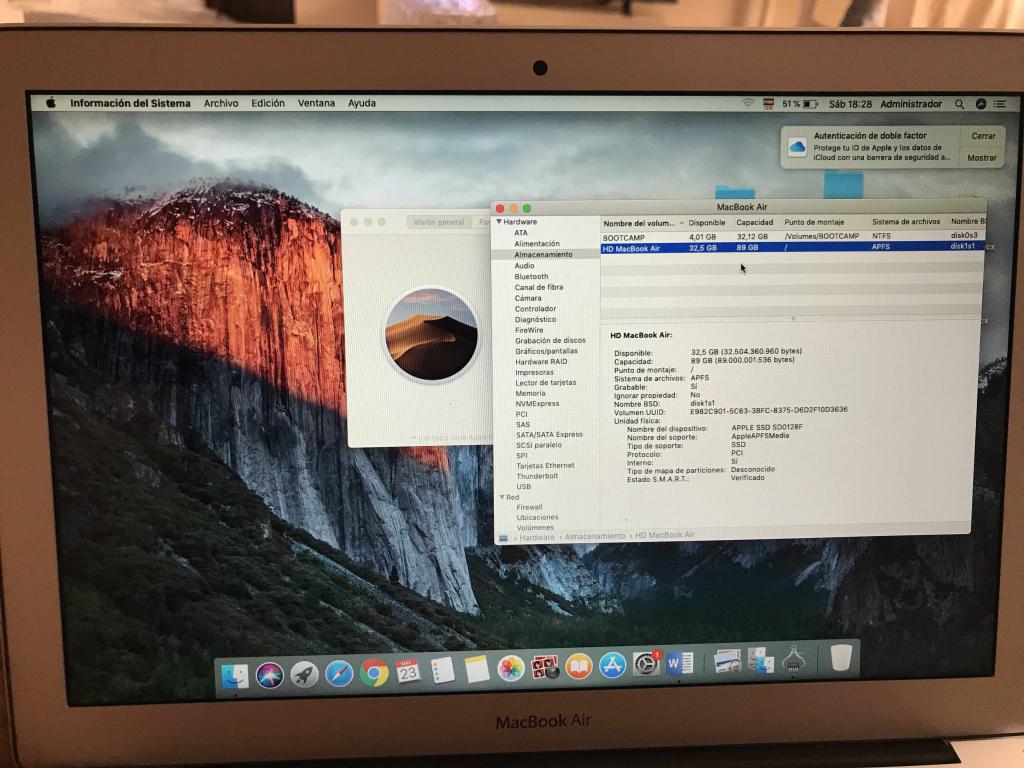Open Reminders from the Dock
The width and height of the screenshot is (1024, 768).
tap(443, 670)
